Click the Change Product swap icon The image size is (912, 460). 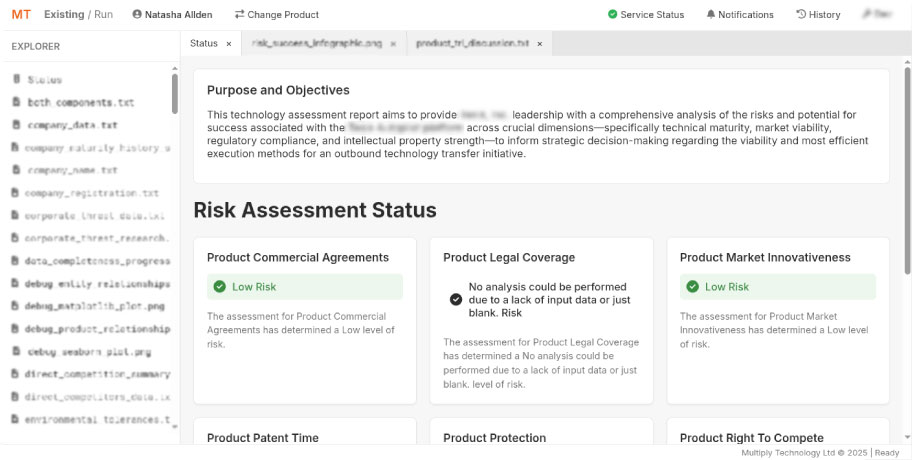239,14
